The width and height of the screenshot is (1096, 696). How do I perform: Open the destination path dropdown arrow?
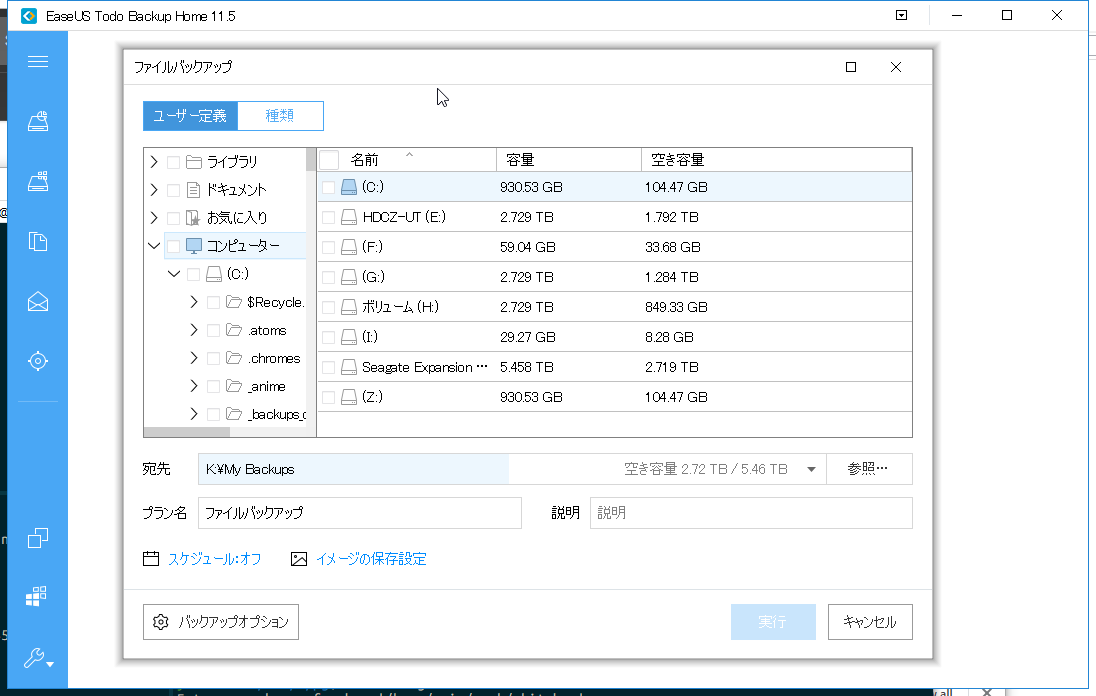[x=811, y=469]
